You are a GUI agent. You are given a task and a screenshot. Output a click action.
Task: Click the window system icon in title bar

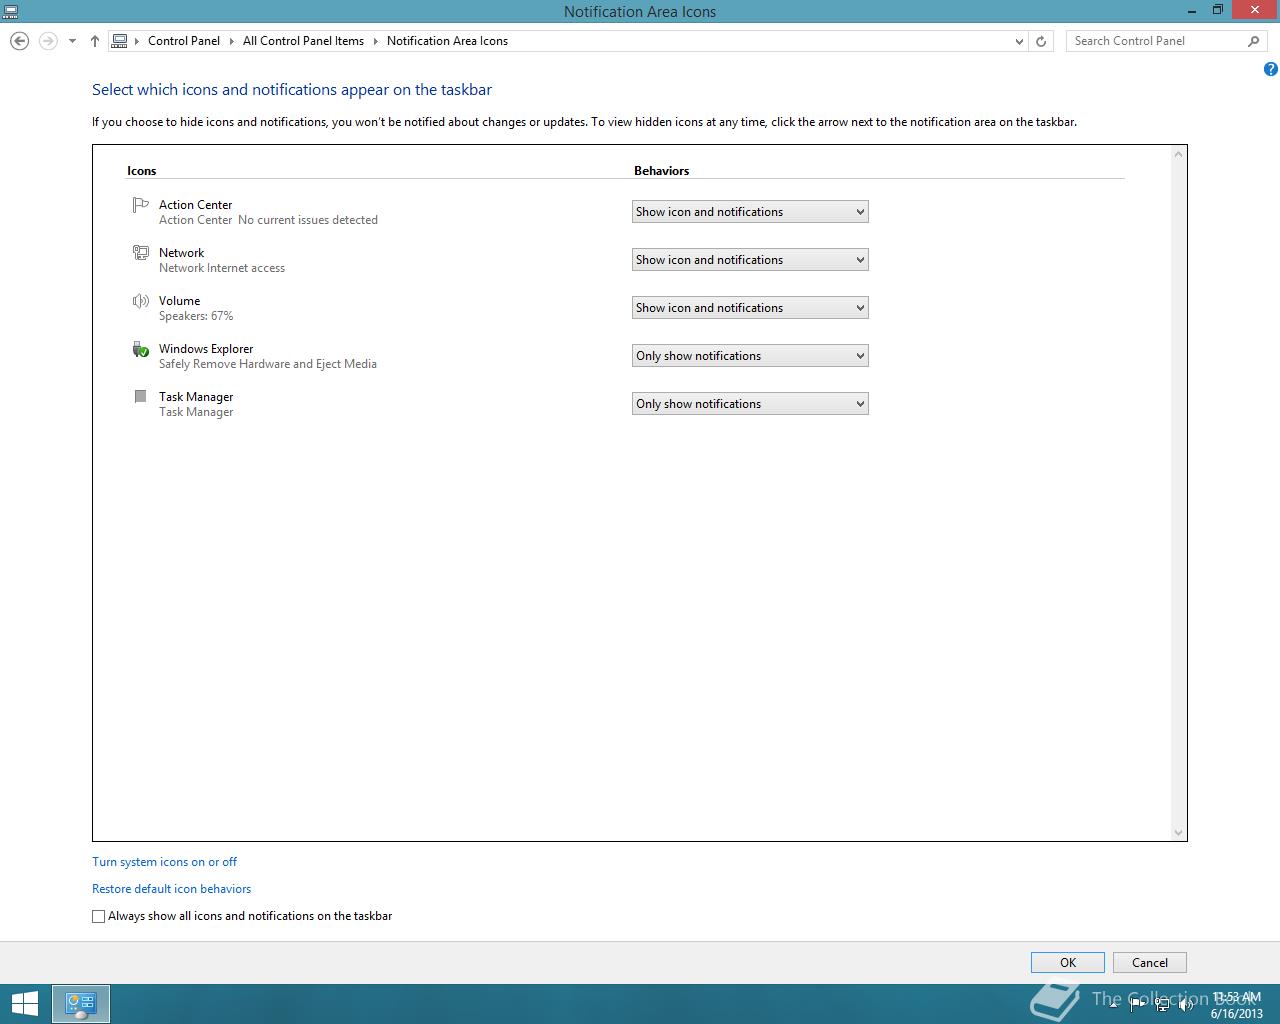point(11,11)
